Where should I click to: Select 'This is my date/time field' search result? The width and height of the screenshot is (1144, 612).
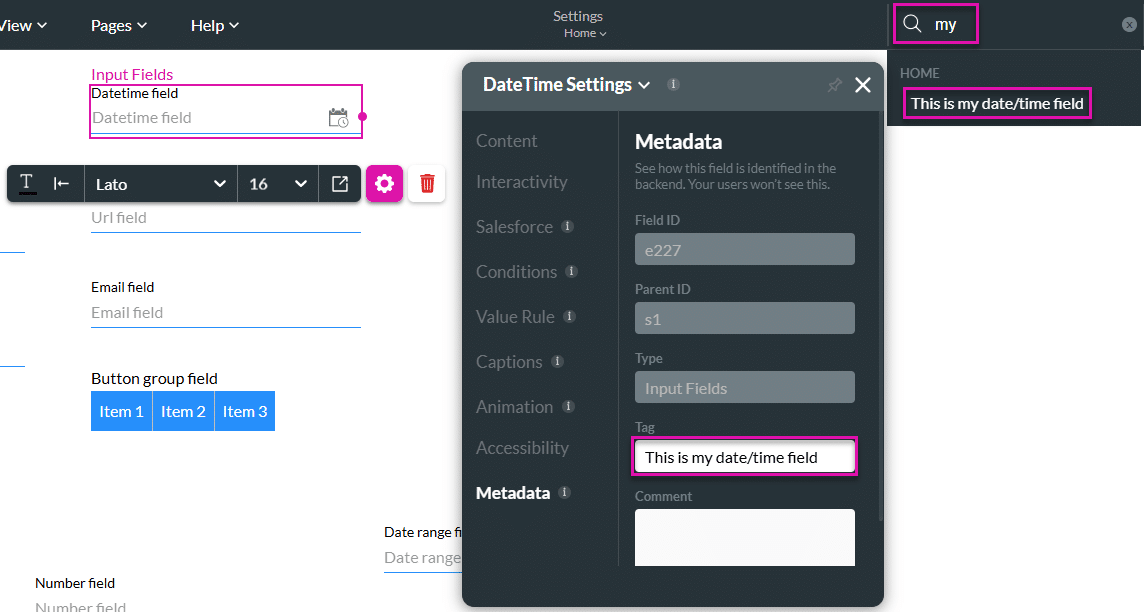click(x=997, y=104)
